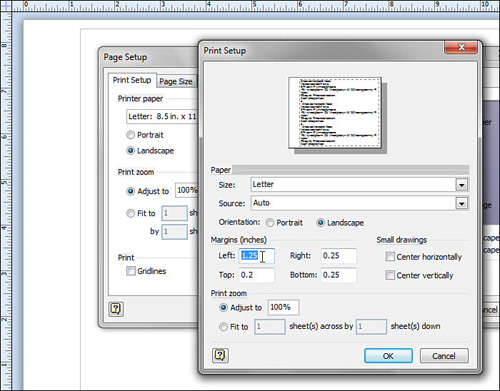Image resolution: width=500 pixels, height=391 pixels.
Task: Switch to the Page Size tab
Action: tap(176, 81)
